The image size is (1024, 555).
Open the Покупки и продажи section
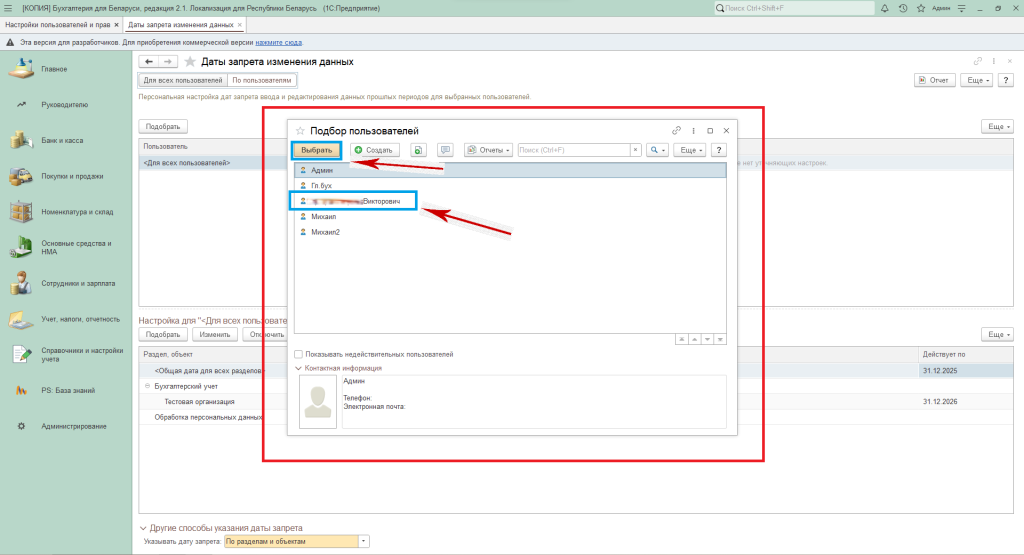pos(71,176)
